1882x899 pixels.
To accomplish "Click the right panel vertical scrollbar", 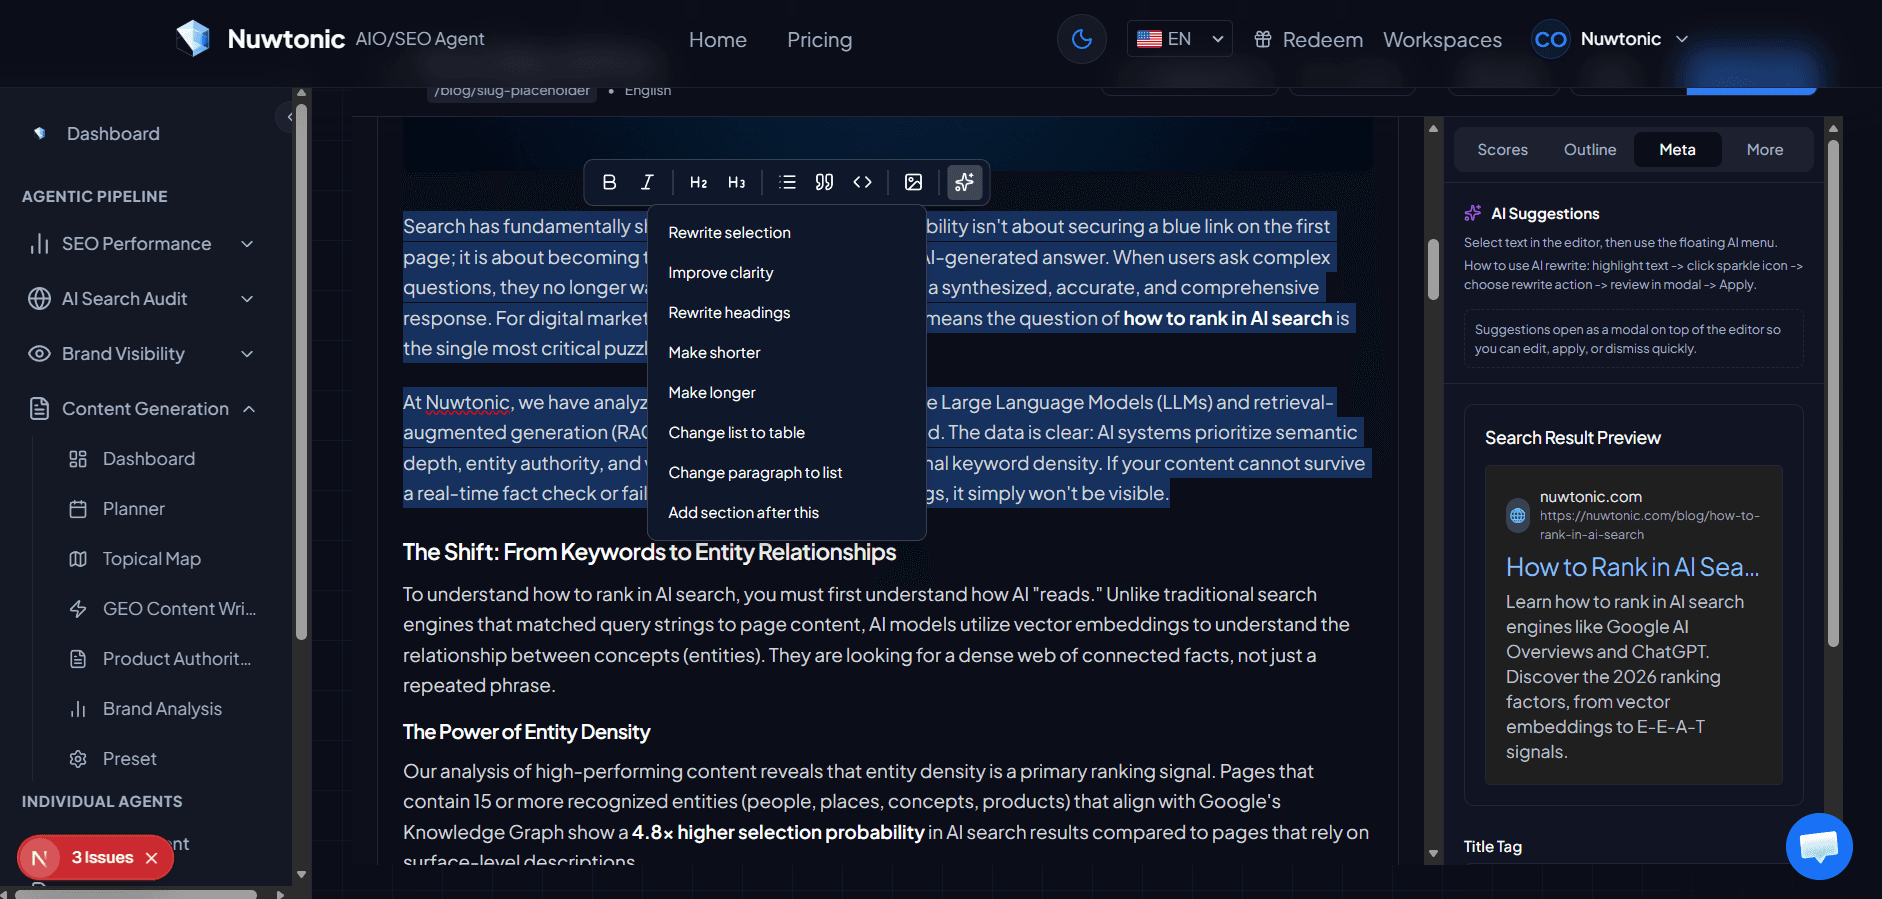I will 1833,392.
